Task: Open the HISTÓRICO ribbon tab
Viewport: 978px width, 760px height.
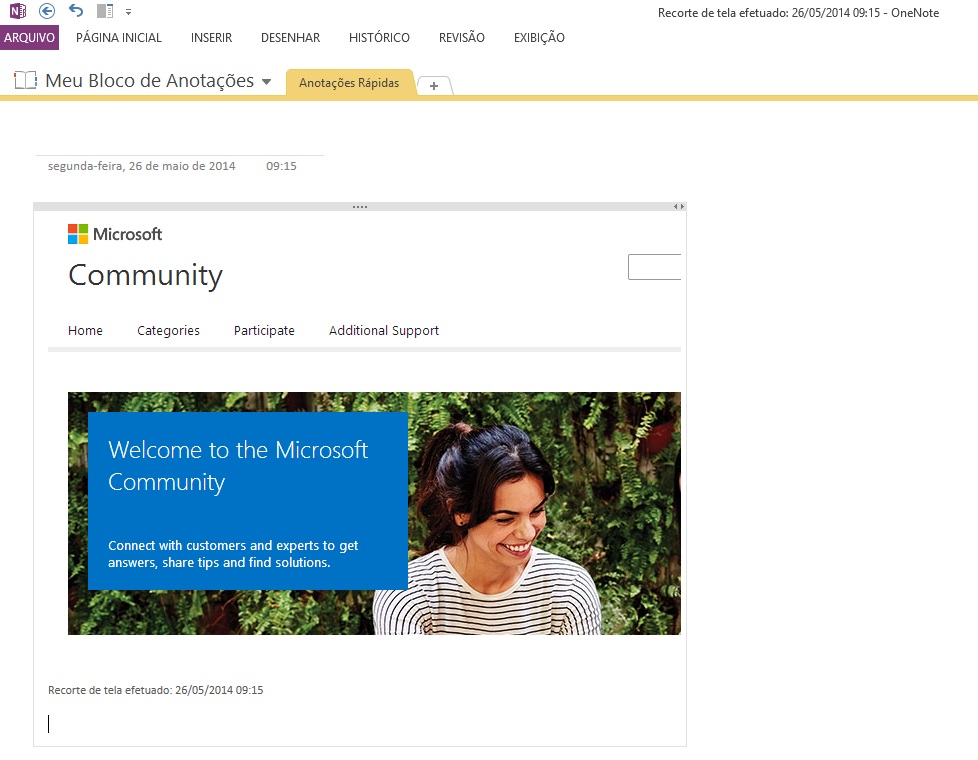Action: [379, 37]
